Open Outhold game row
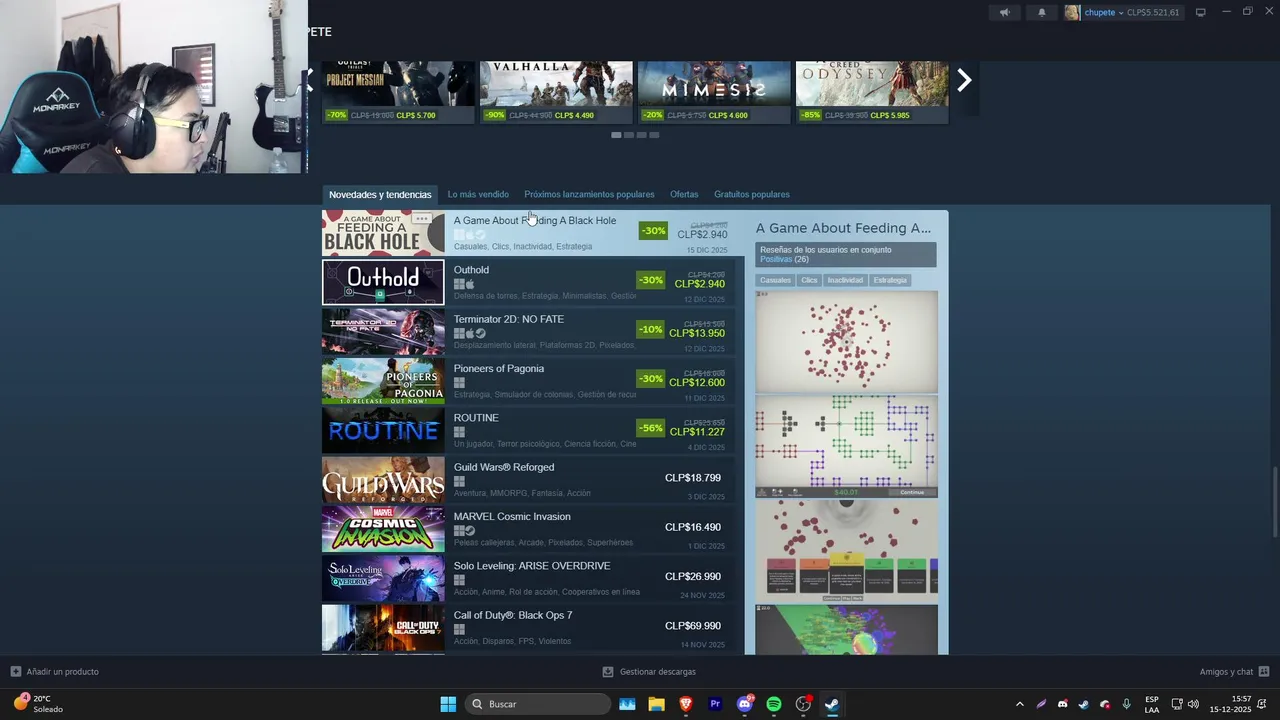The width and height of the screenshot is (1280, 720). pos(528,282)
